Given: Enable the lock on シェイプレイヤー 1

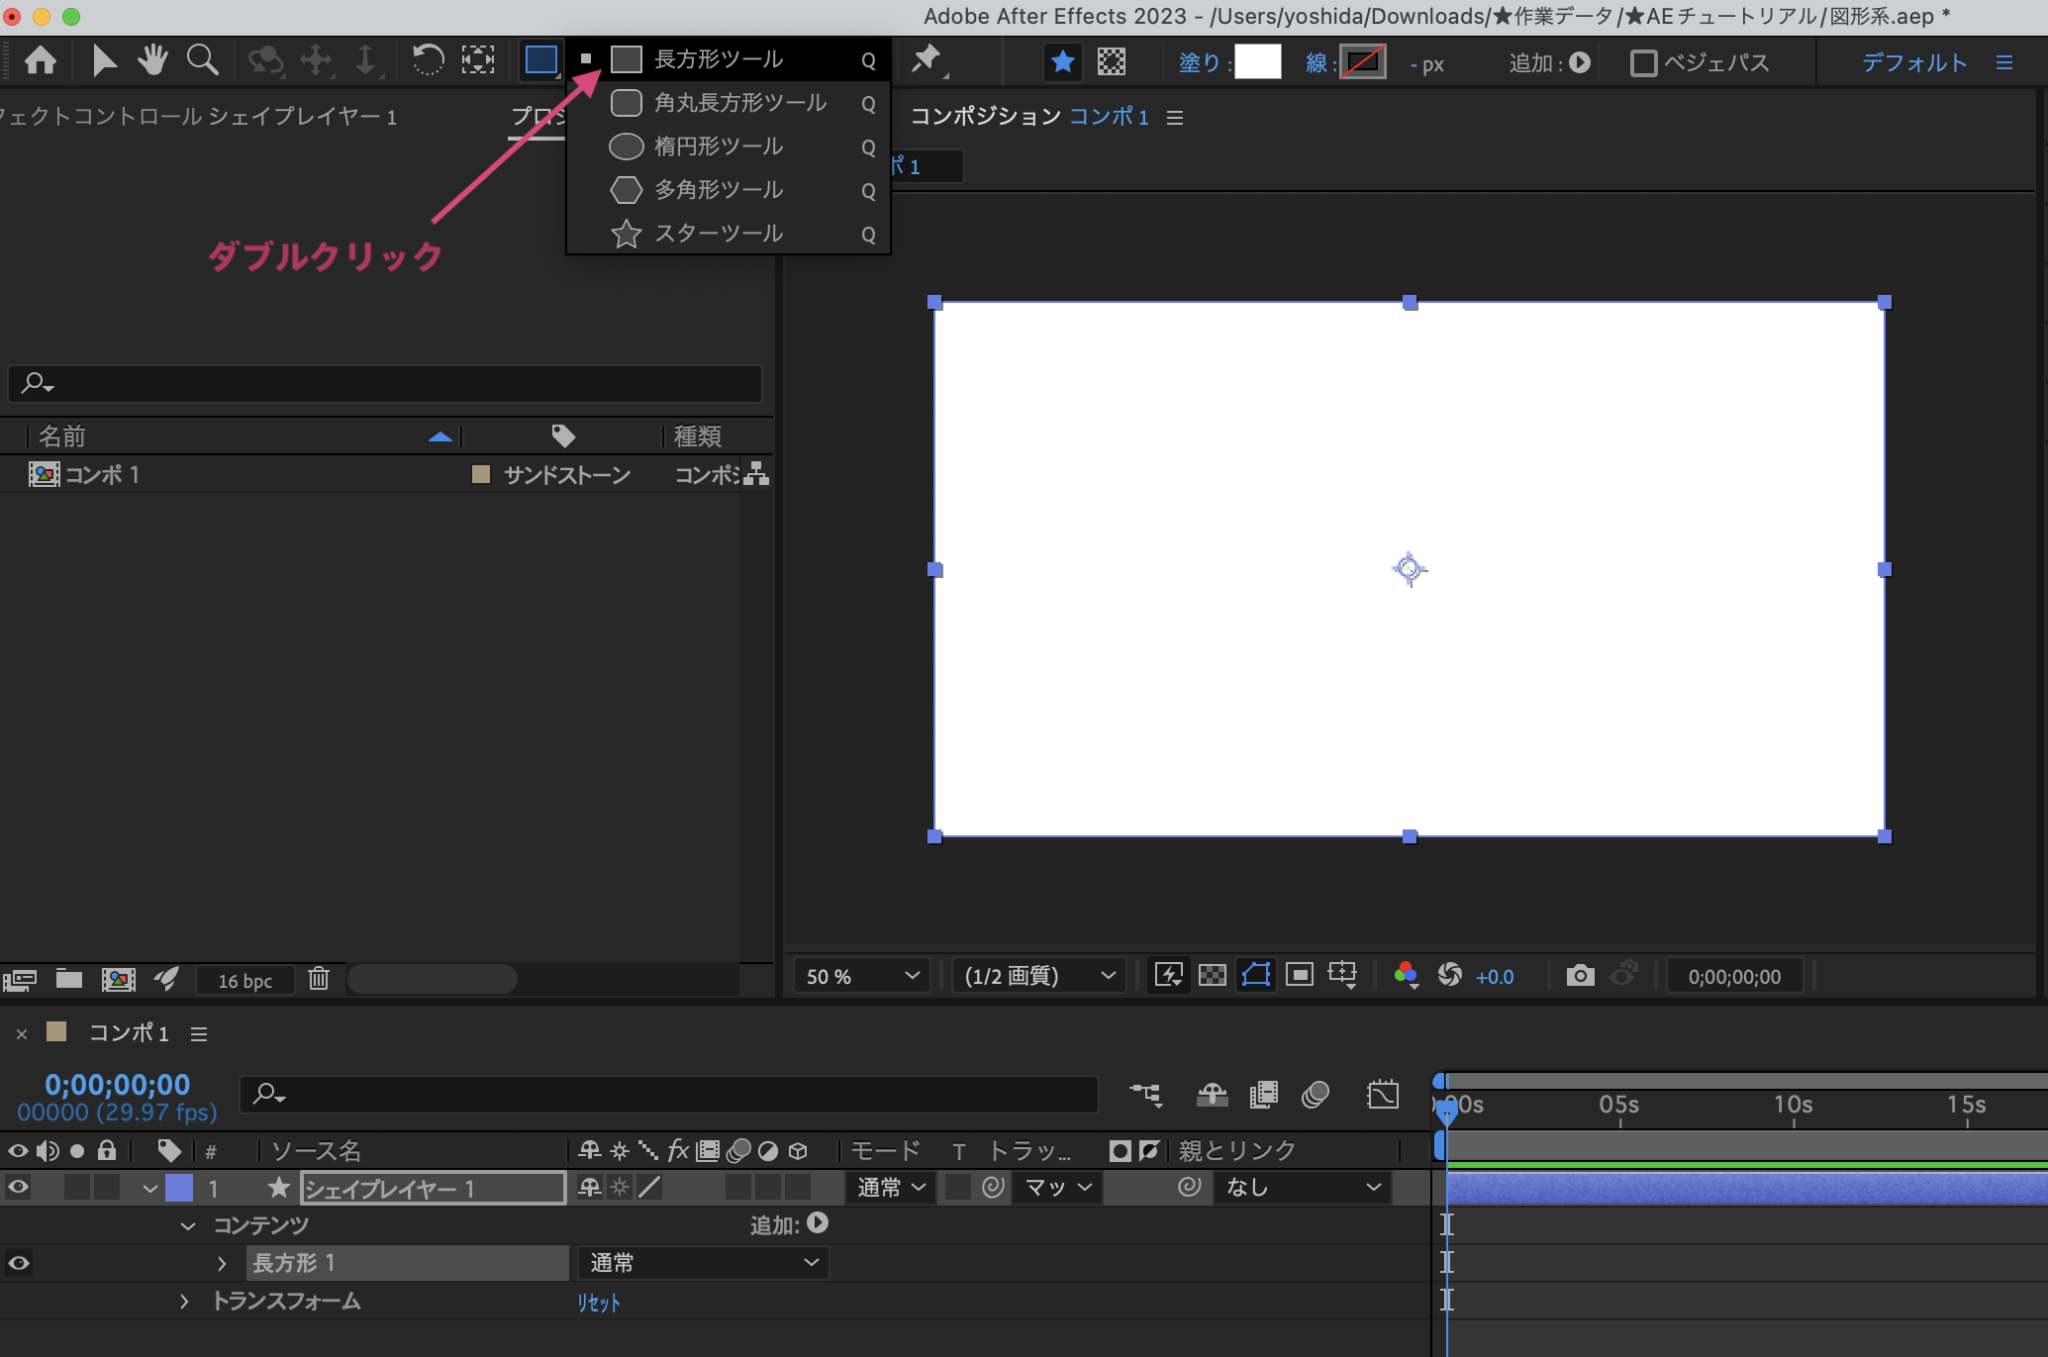Looking at the screenshot, I should click(x=107, y=1188).
